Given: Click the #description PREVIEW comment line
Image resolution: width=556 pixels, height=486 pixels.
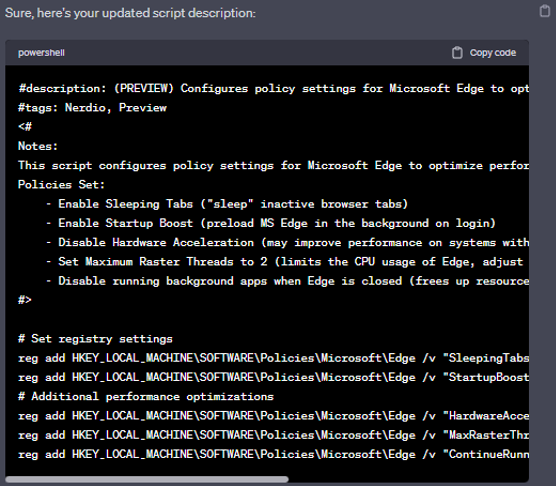Looking at the screenshot, I should (x=273, y=88).
